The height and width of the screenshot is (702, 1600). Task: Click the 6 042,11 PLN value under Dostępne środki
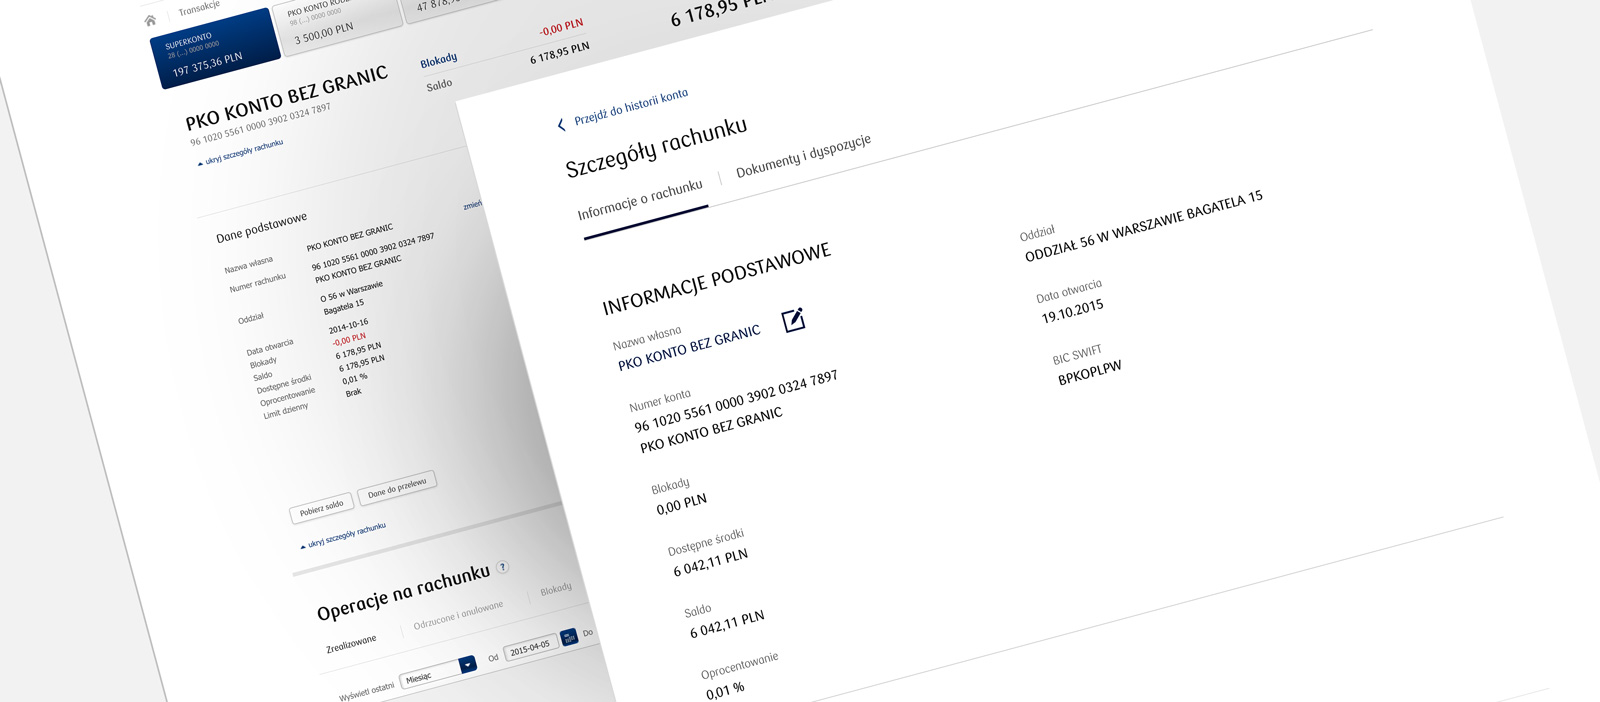(x=710, y=563)
